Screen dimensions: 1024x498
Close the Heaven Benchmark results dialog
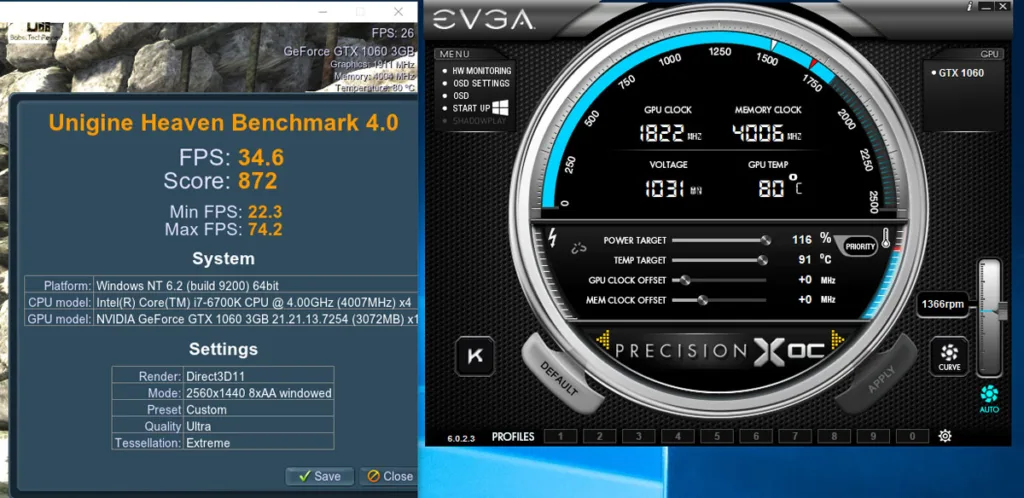(x=389, y=476)
